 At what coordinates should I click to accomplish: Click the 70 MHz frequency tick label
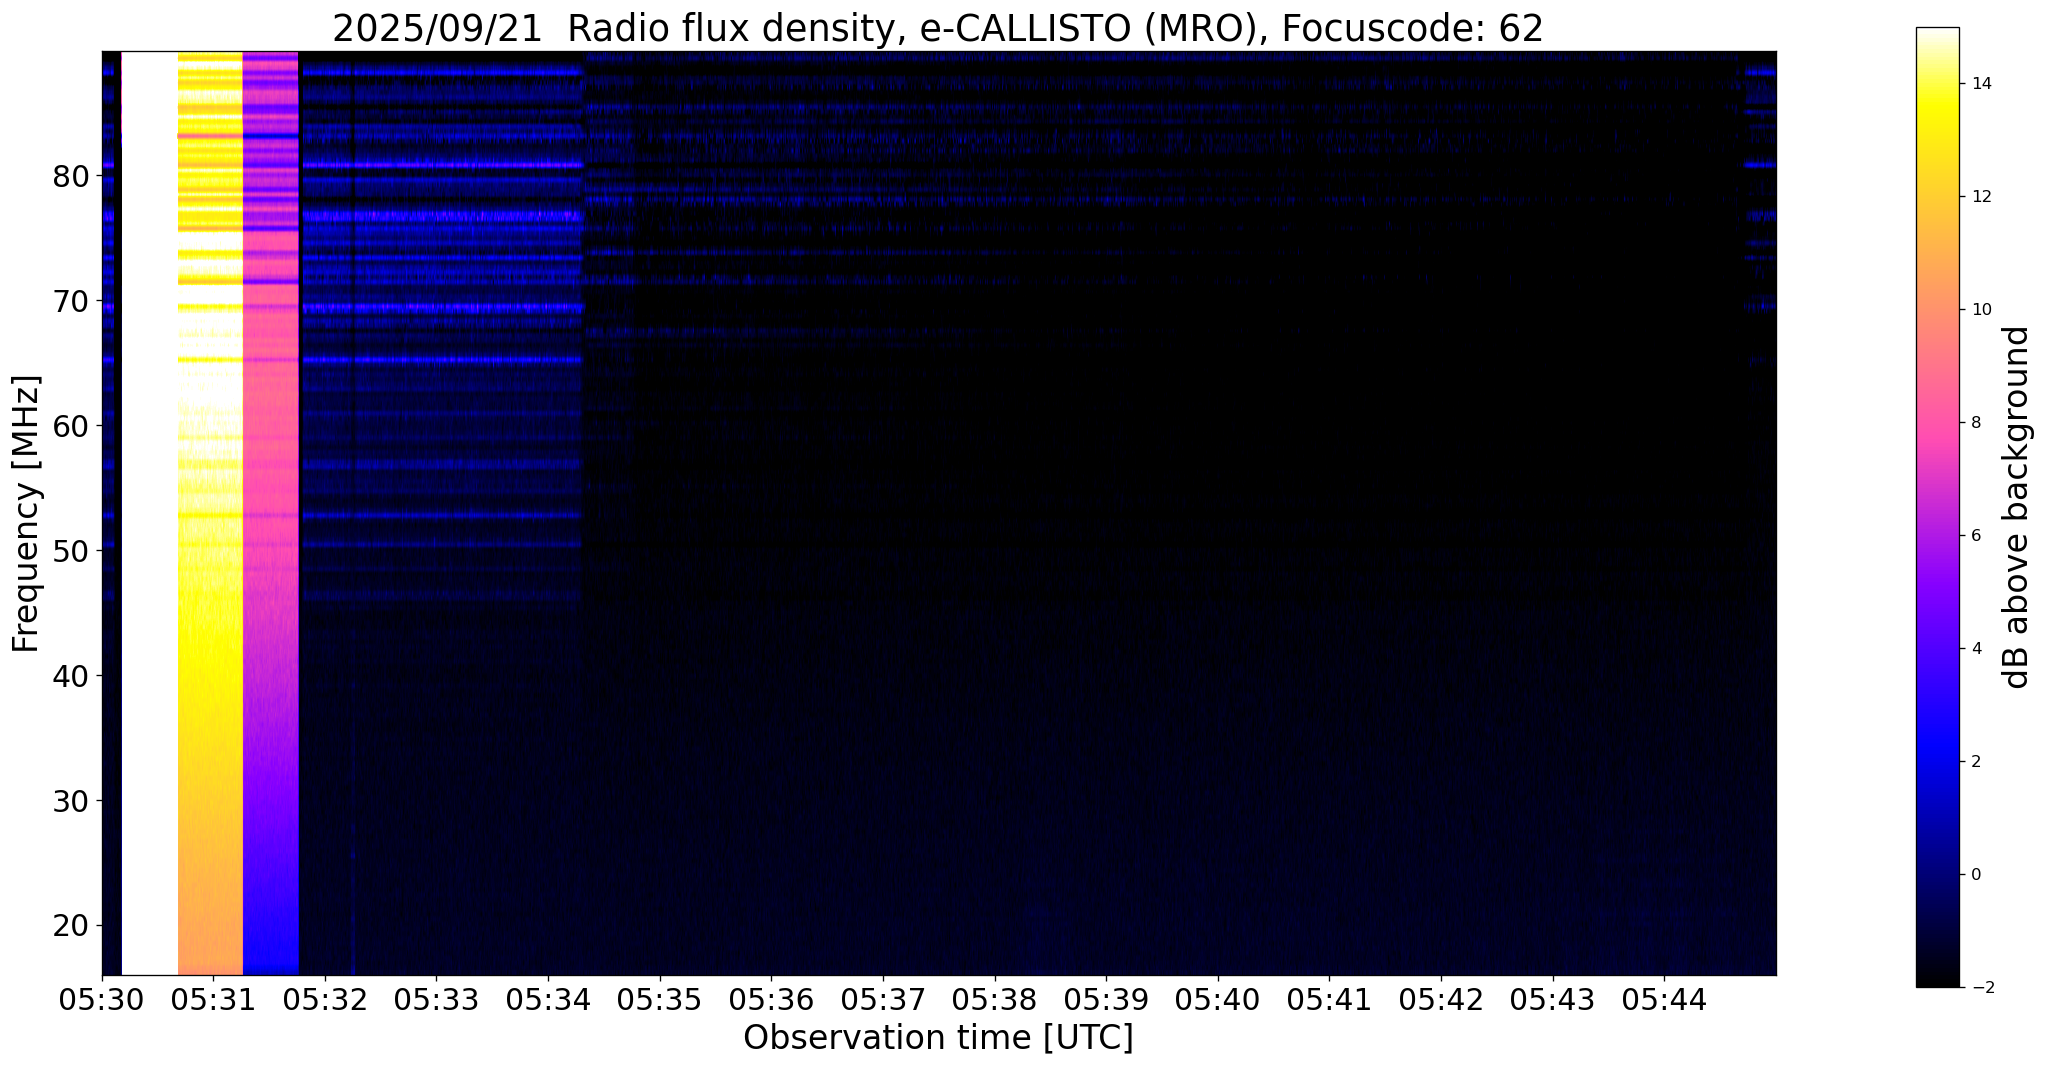click(x=71, y=301)
